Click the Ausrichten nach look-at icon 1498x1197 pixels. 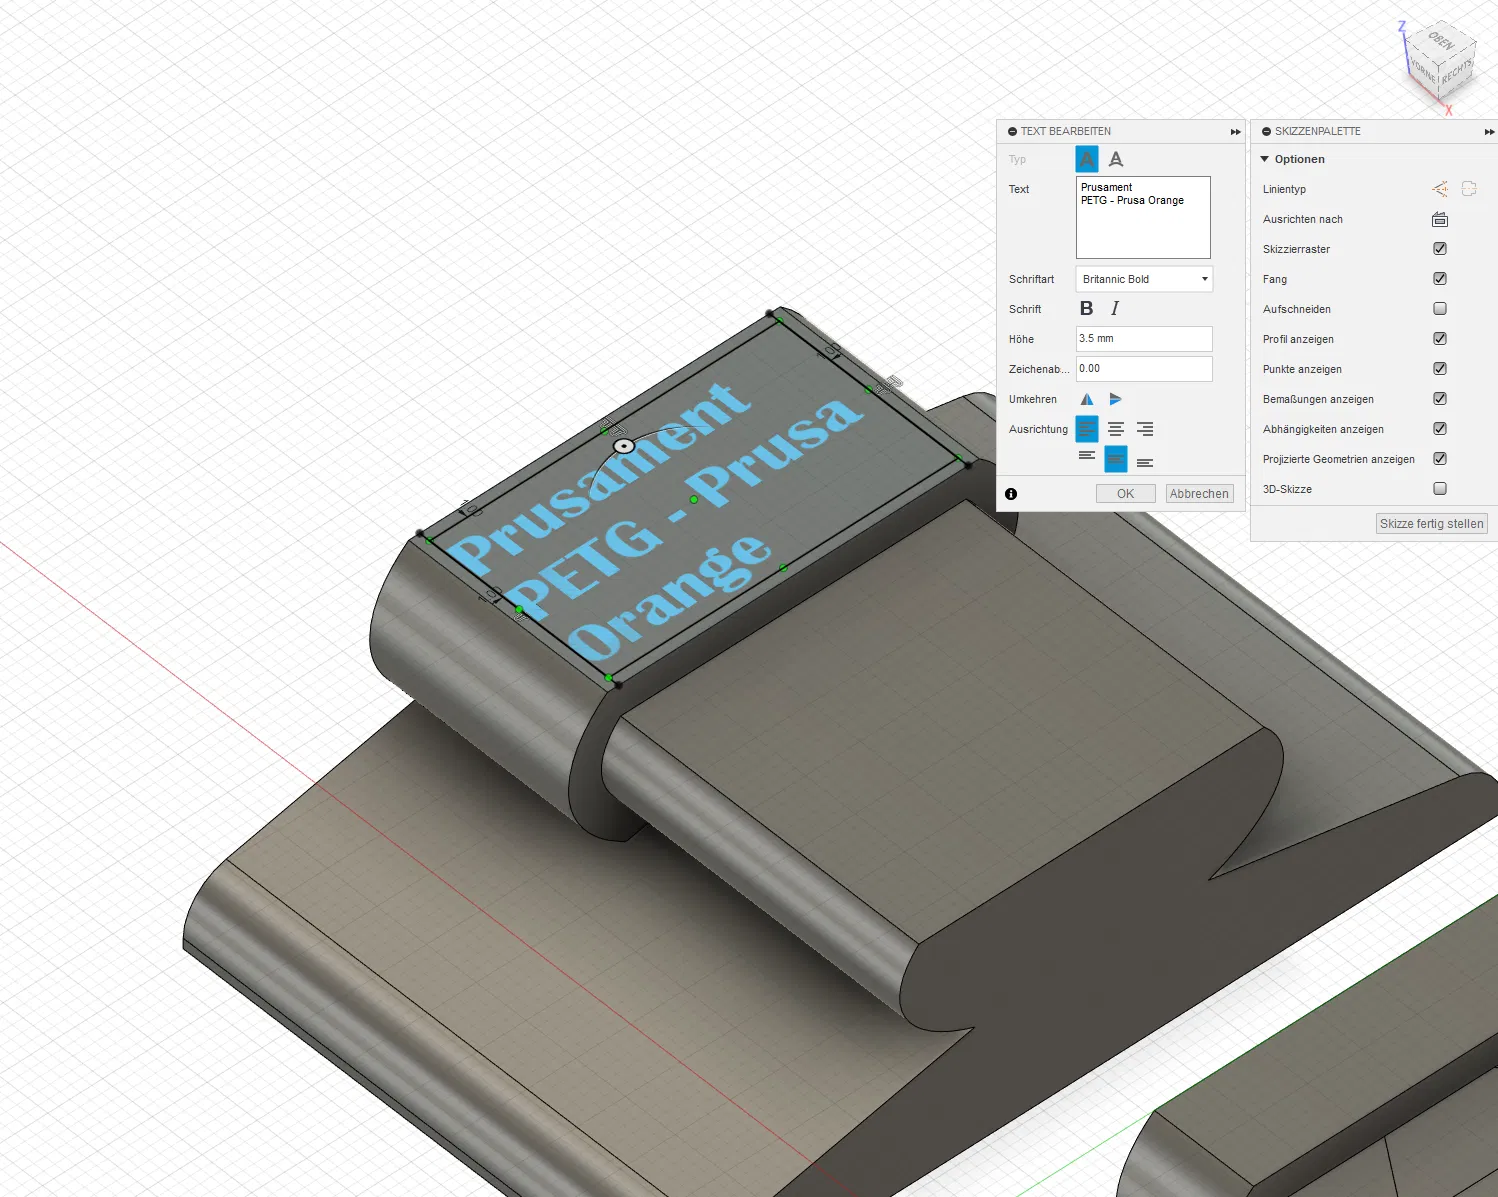(1440, 219)
